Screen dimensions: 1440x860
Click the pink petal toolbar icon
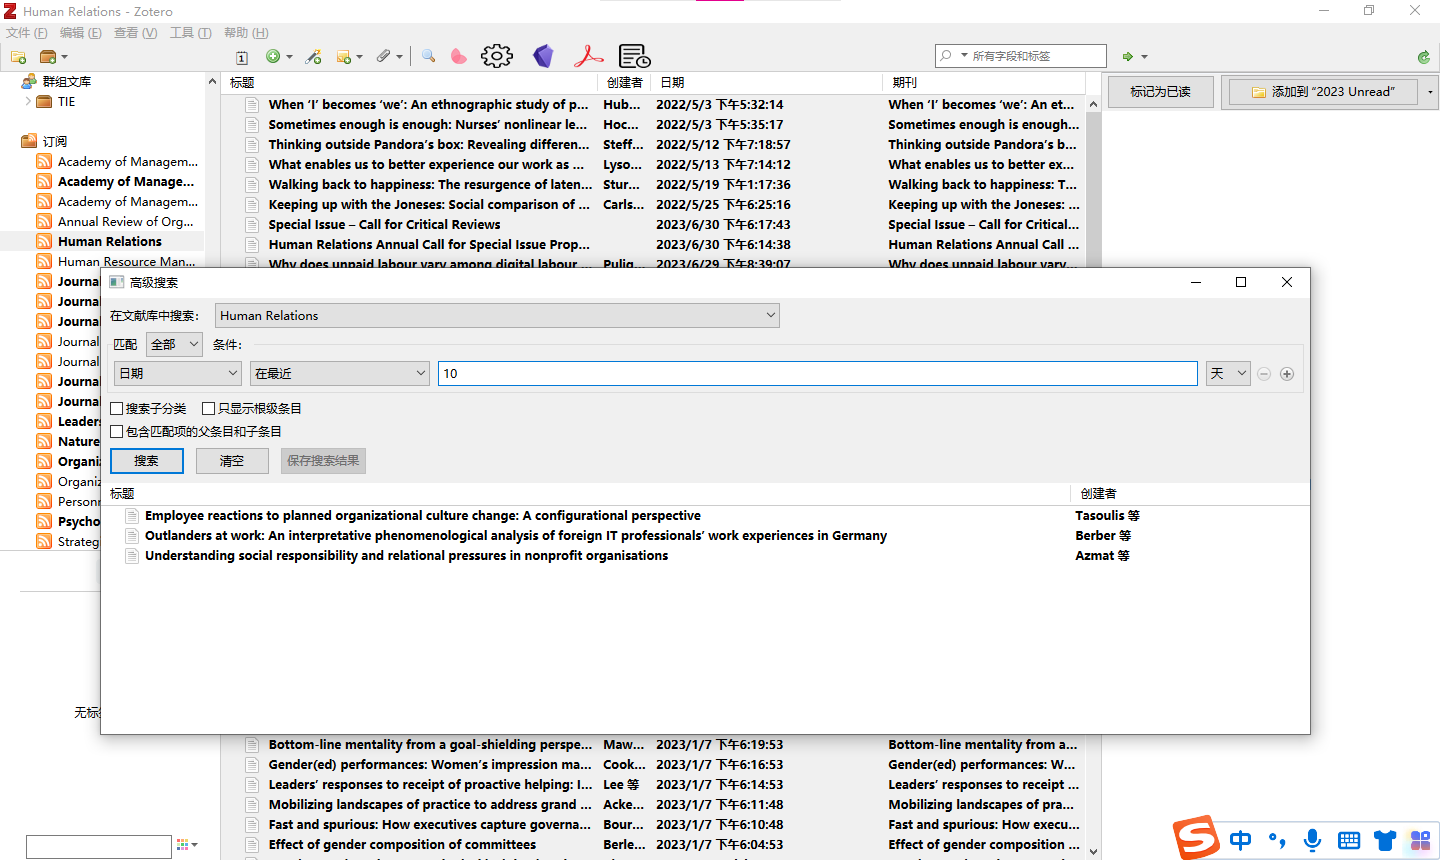point(458,56)
